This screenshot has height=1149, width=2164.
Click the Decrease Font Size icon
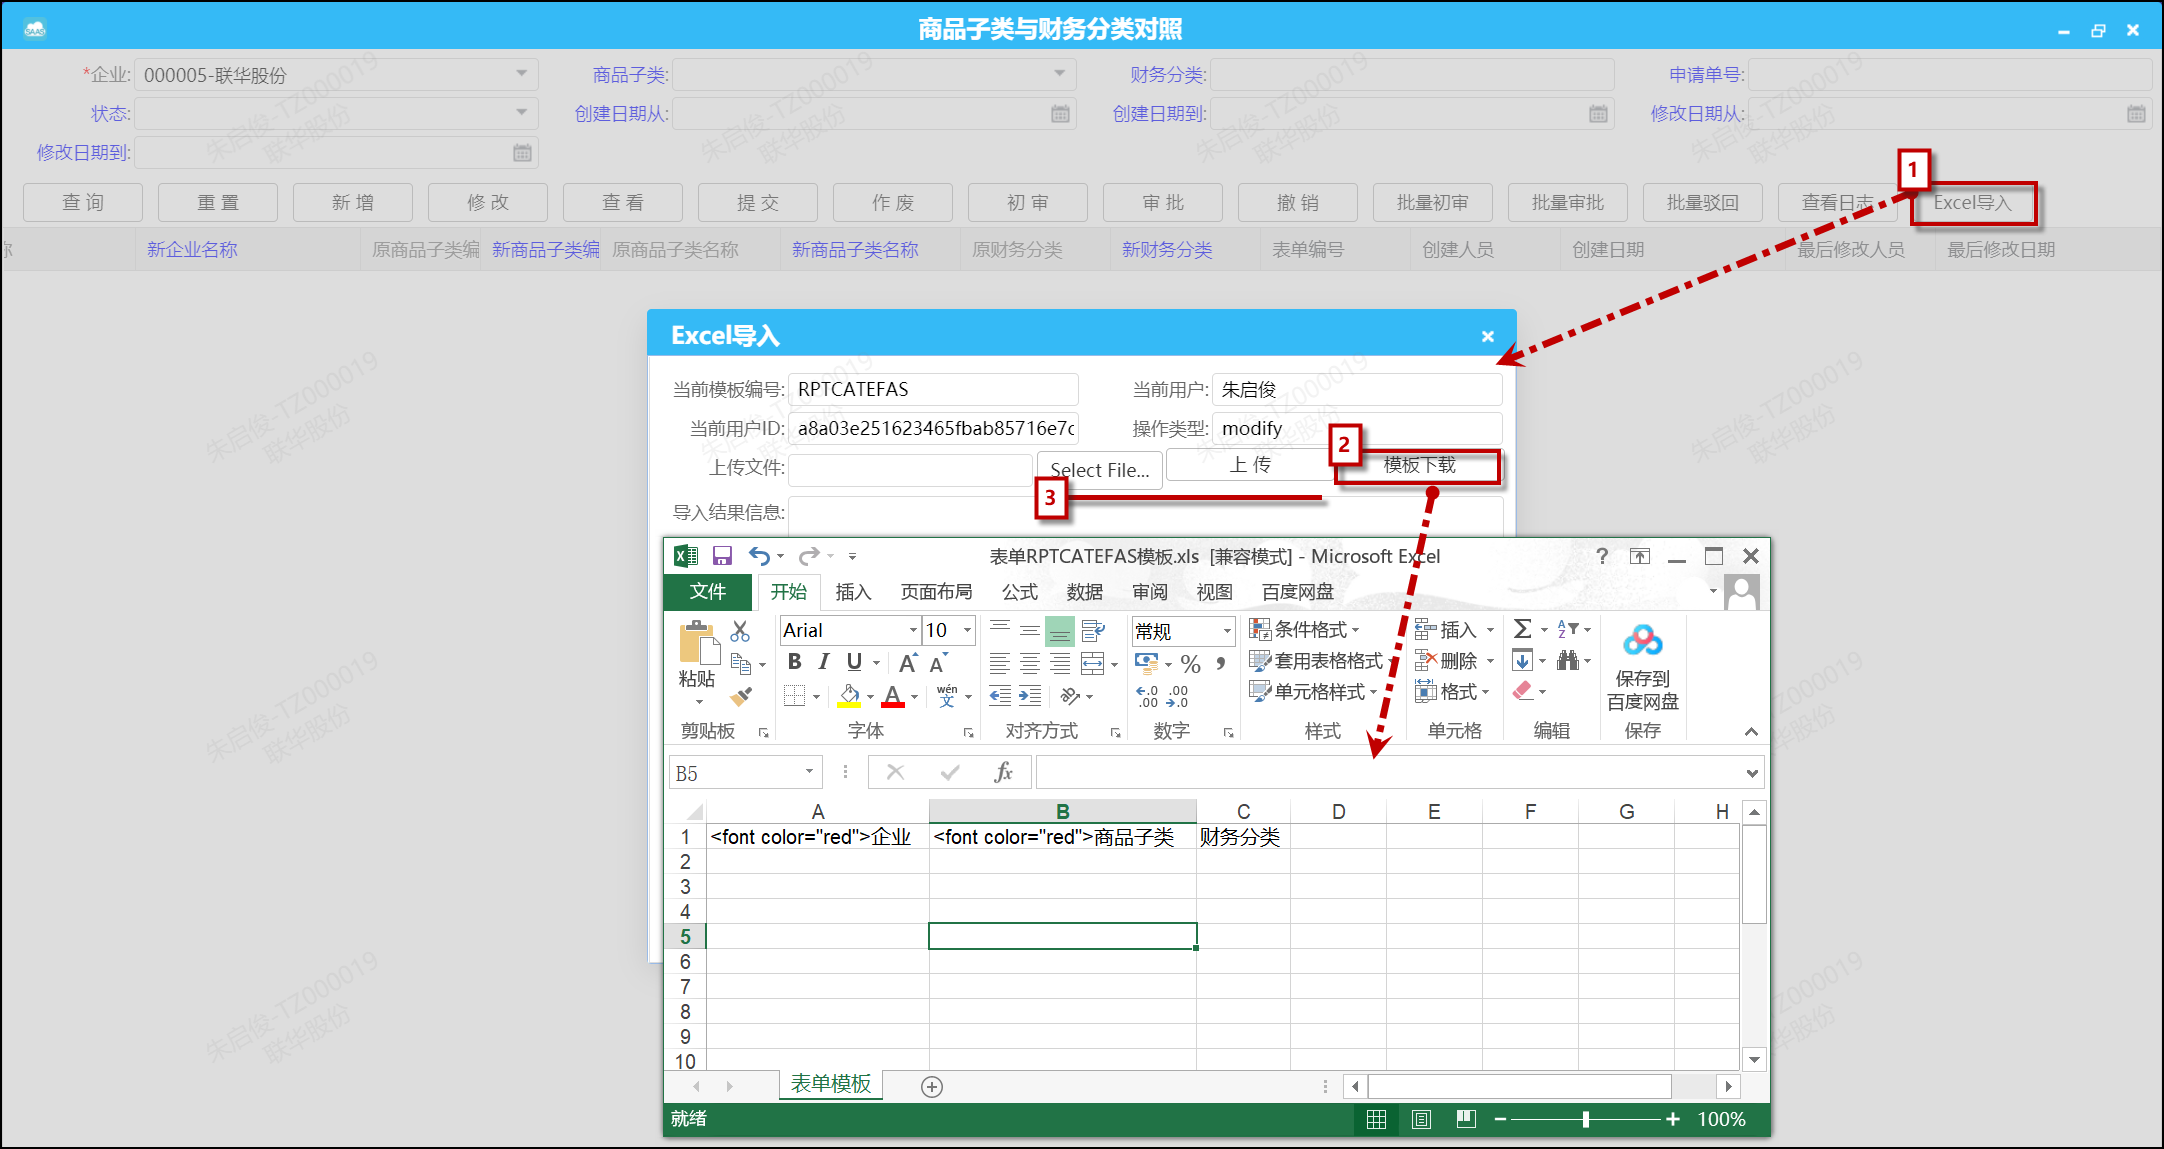pyautogui.click(x=937, y=663)
